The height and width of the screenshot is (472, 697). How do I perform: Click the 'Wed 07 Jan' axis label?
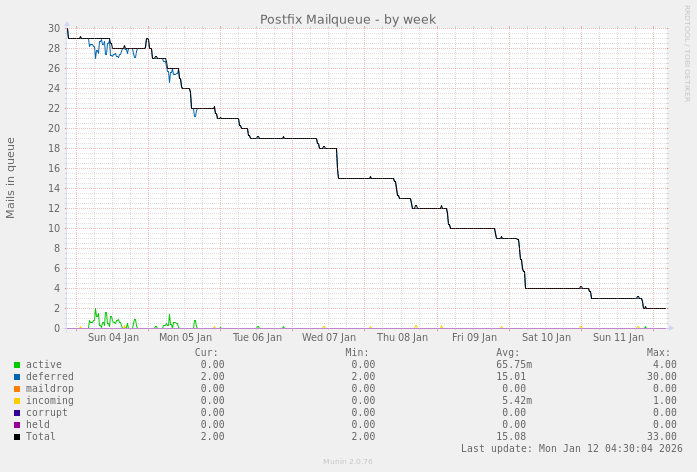coord(329,337)
